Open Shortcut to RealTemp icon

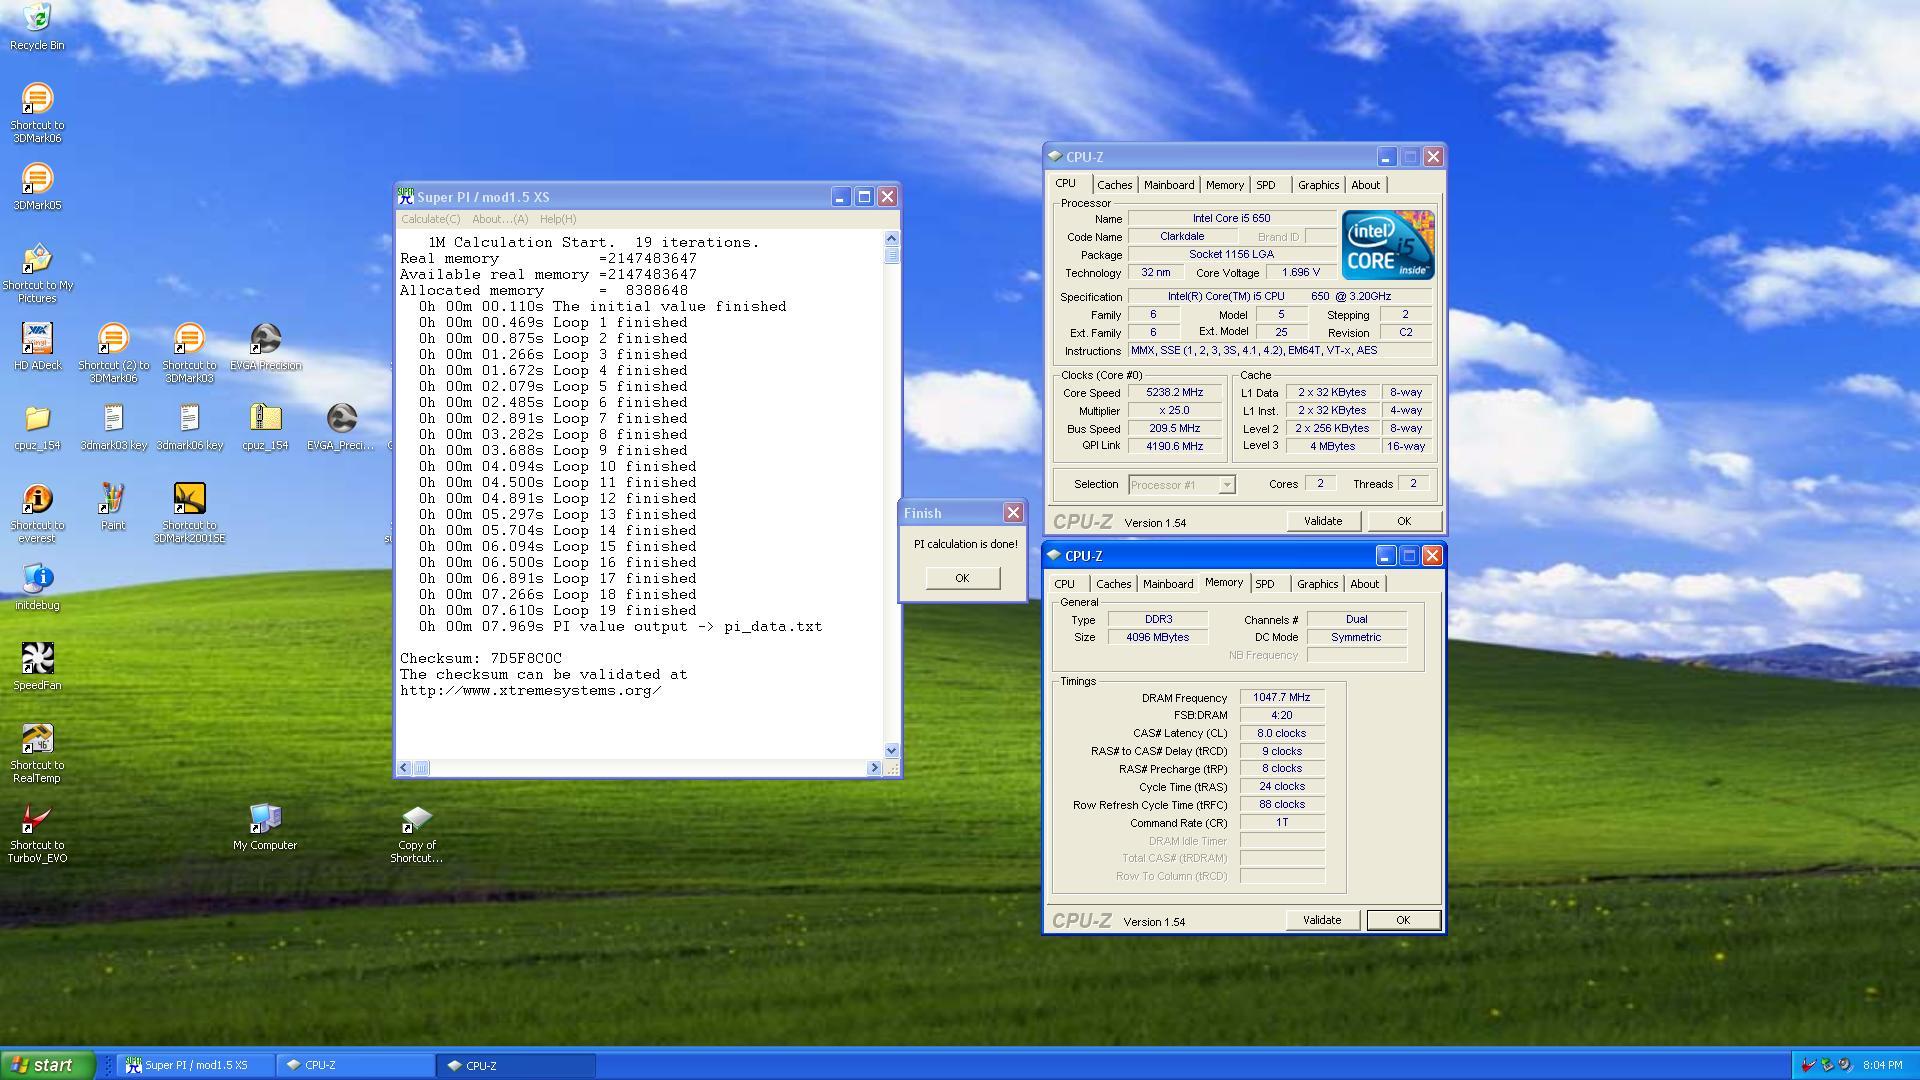[x=37, y=740]
